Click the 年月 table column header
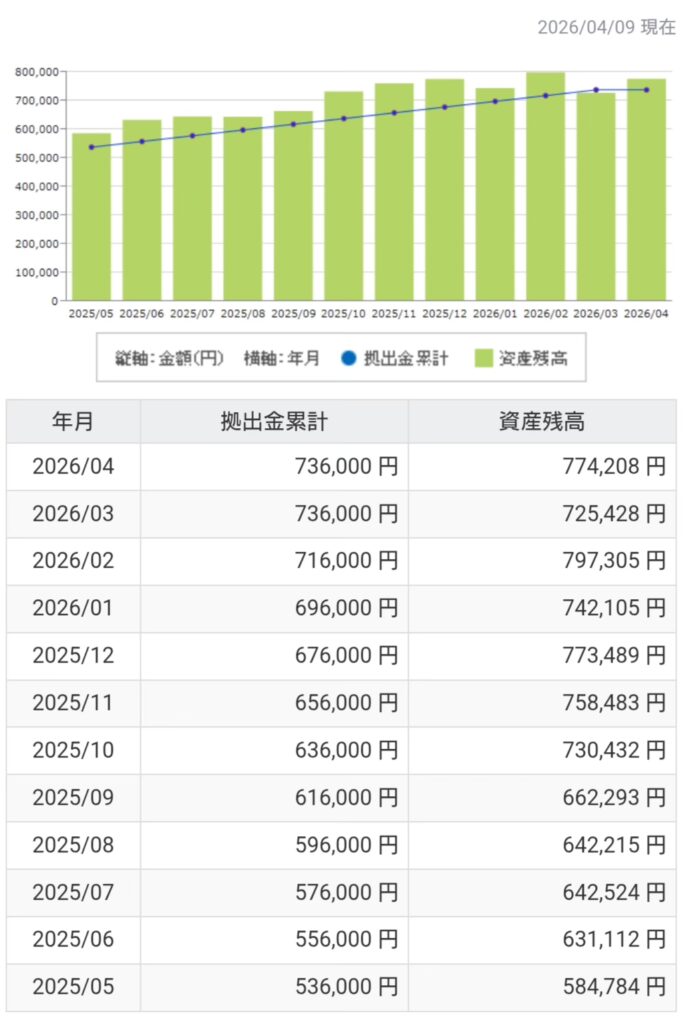Screen dimensions: 684x1024 [x=73, y=421]
